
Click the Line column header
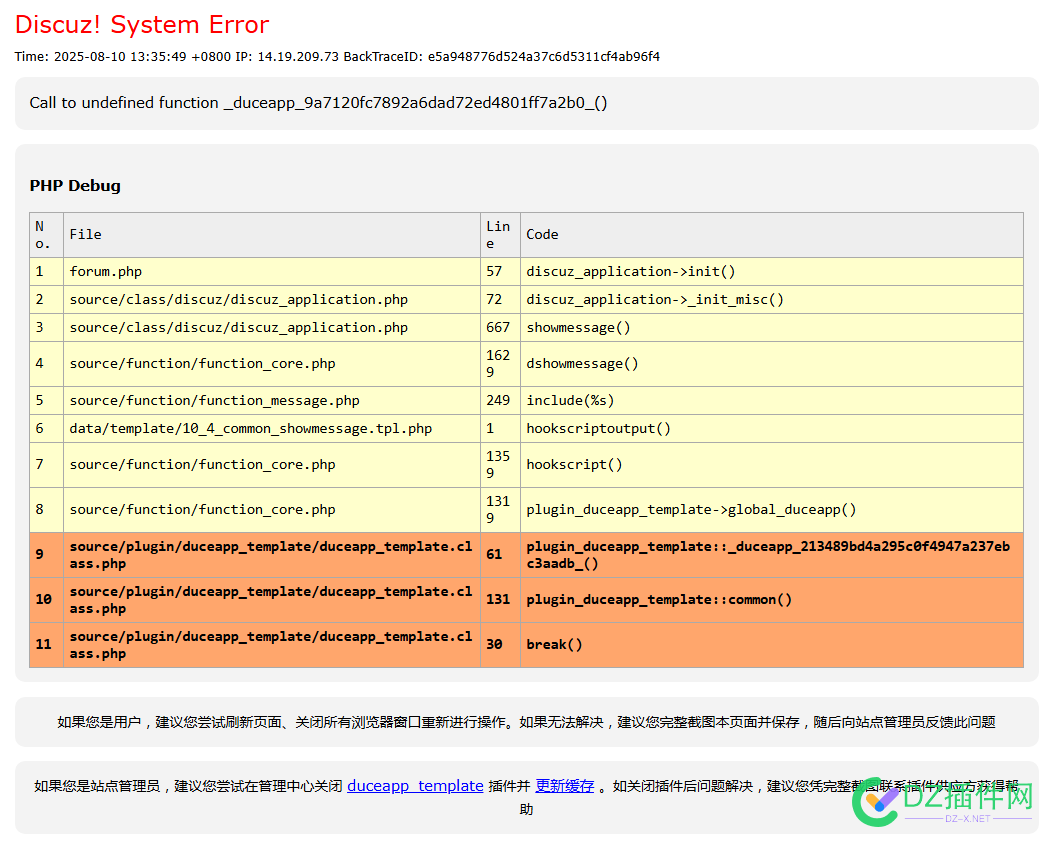pyautogui.click(x=500, y=235)
